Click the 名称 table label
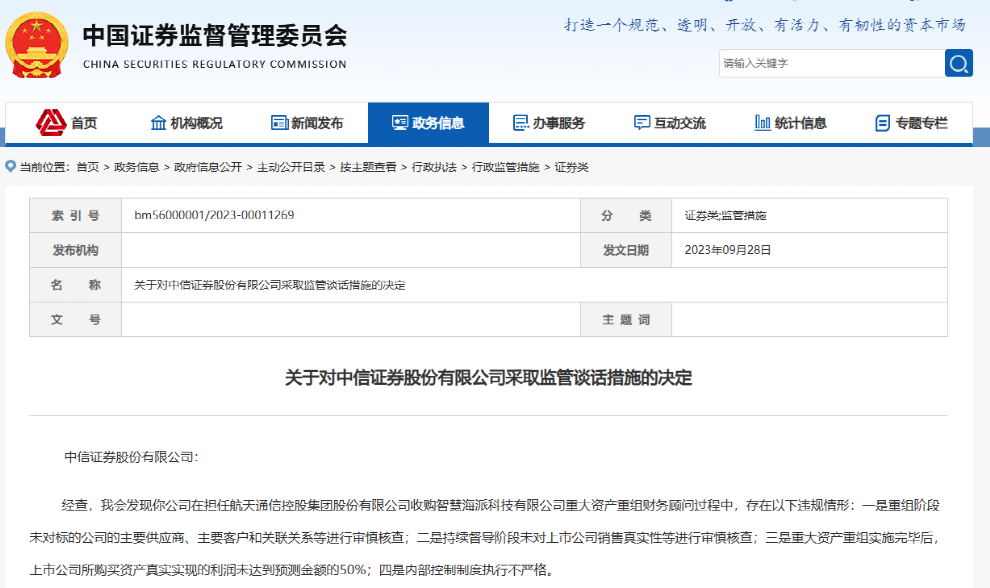The image size is (990, 588). click(75, 285)
